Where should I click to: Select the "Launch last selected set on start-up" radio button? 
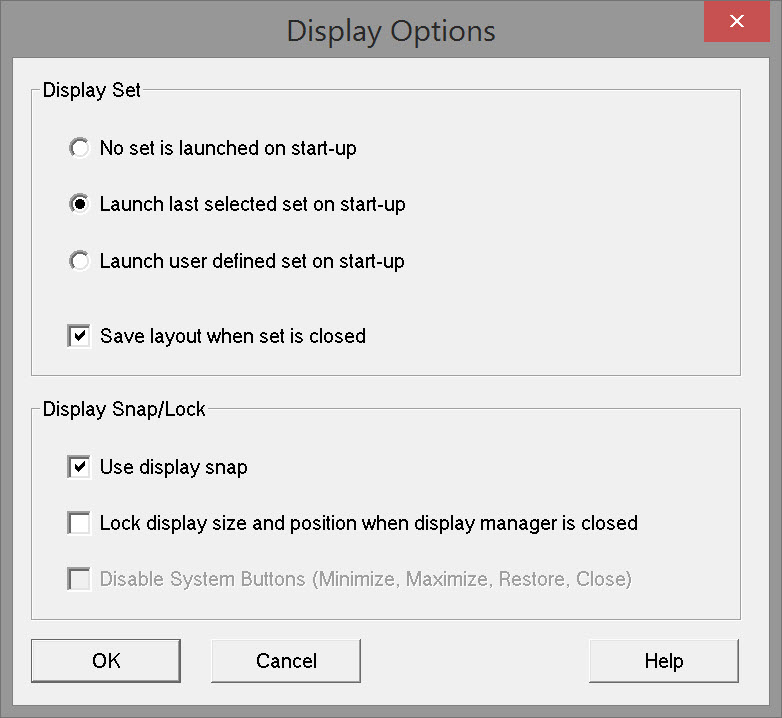[x=79, y=204]
